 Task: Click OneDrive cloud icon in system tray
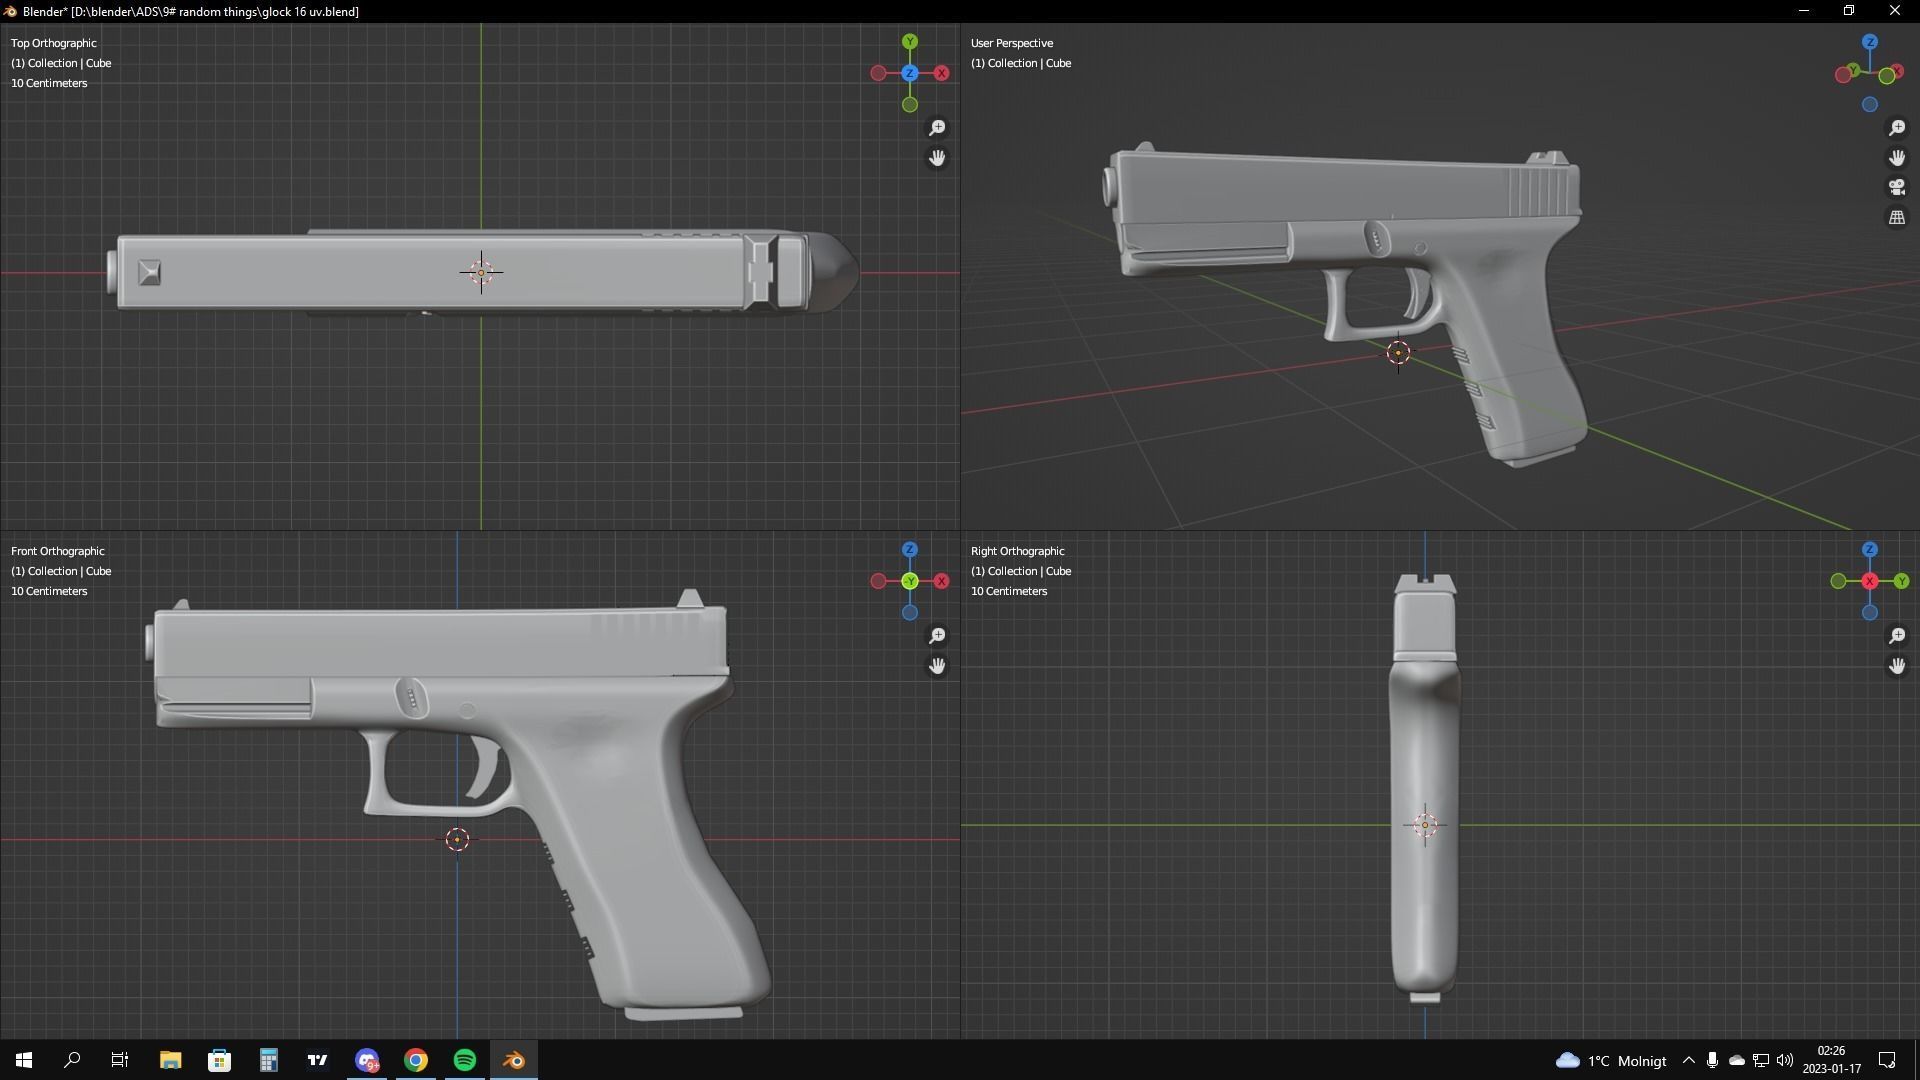1737,1060
